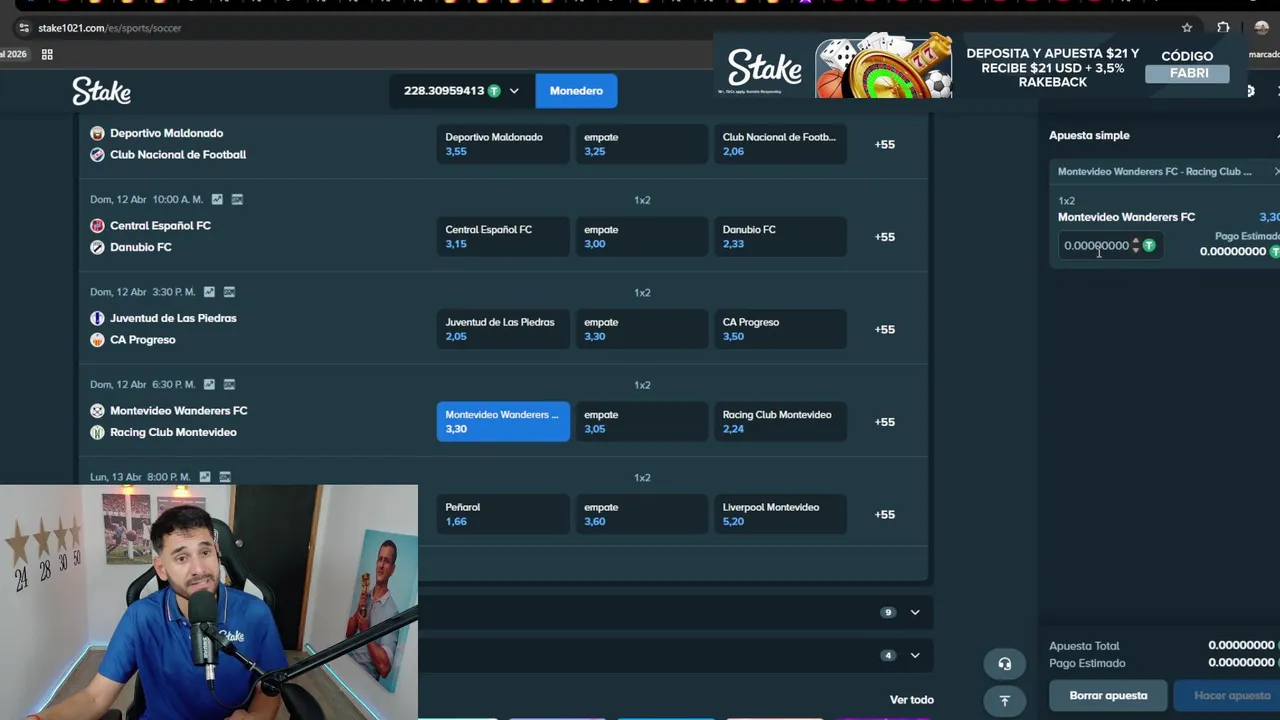This screenshot has height=720, width=1280.
Task: Bet on empate 3,30 for Juventud match
Action: pos(642,329)
